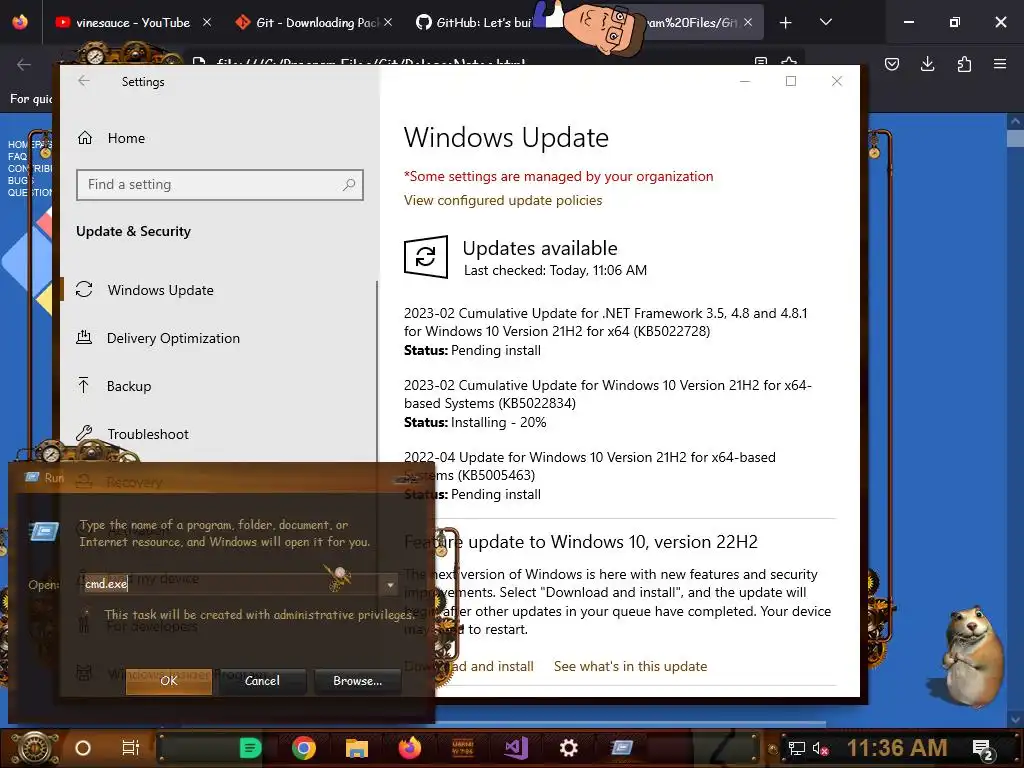Open the Firefox downloads panel
This screenshot has width=1024, height=768.
tap(927, 64)
